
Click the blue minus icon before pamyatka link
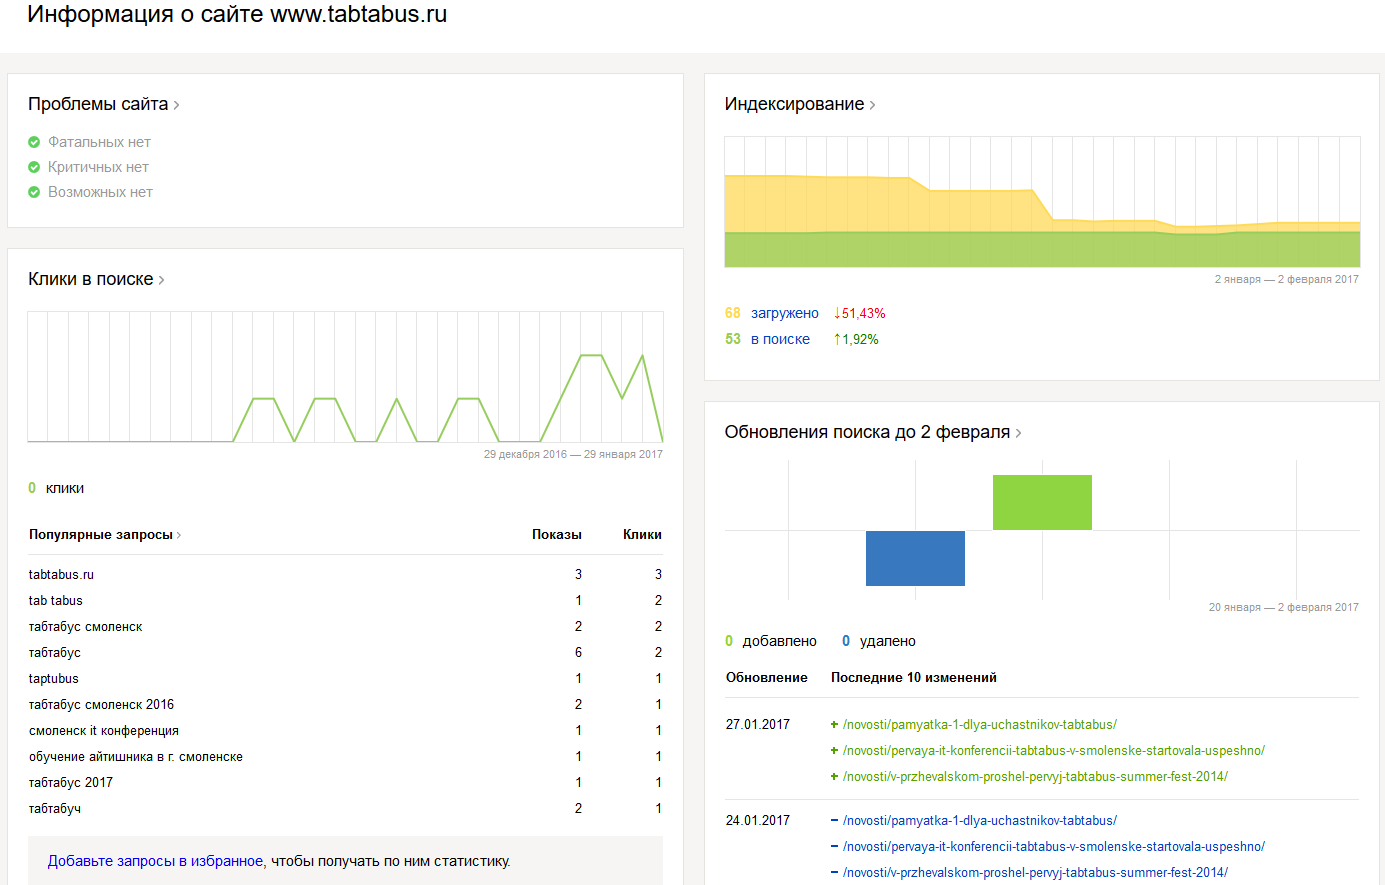(834, 821)
